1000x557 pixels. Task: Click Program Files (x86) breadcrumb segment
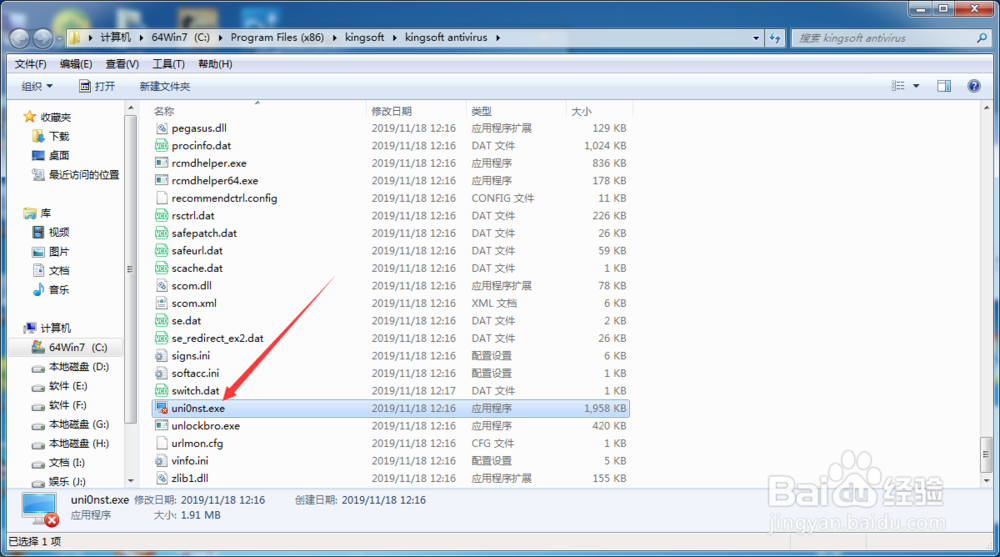(277, 38)
